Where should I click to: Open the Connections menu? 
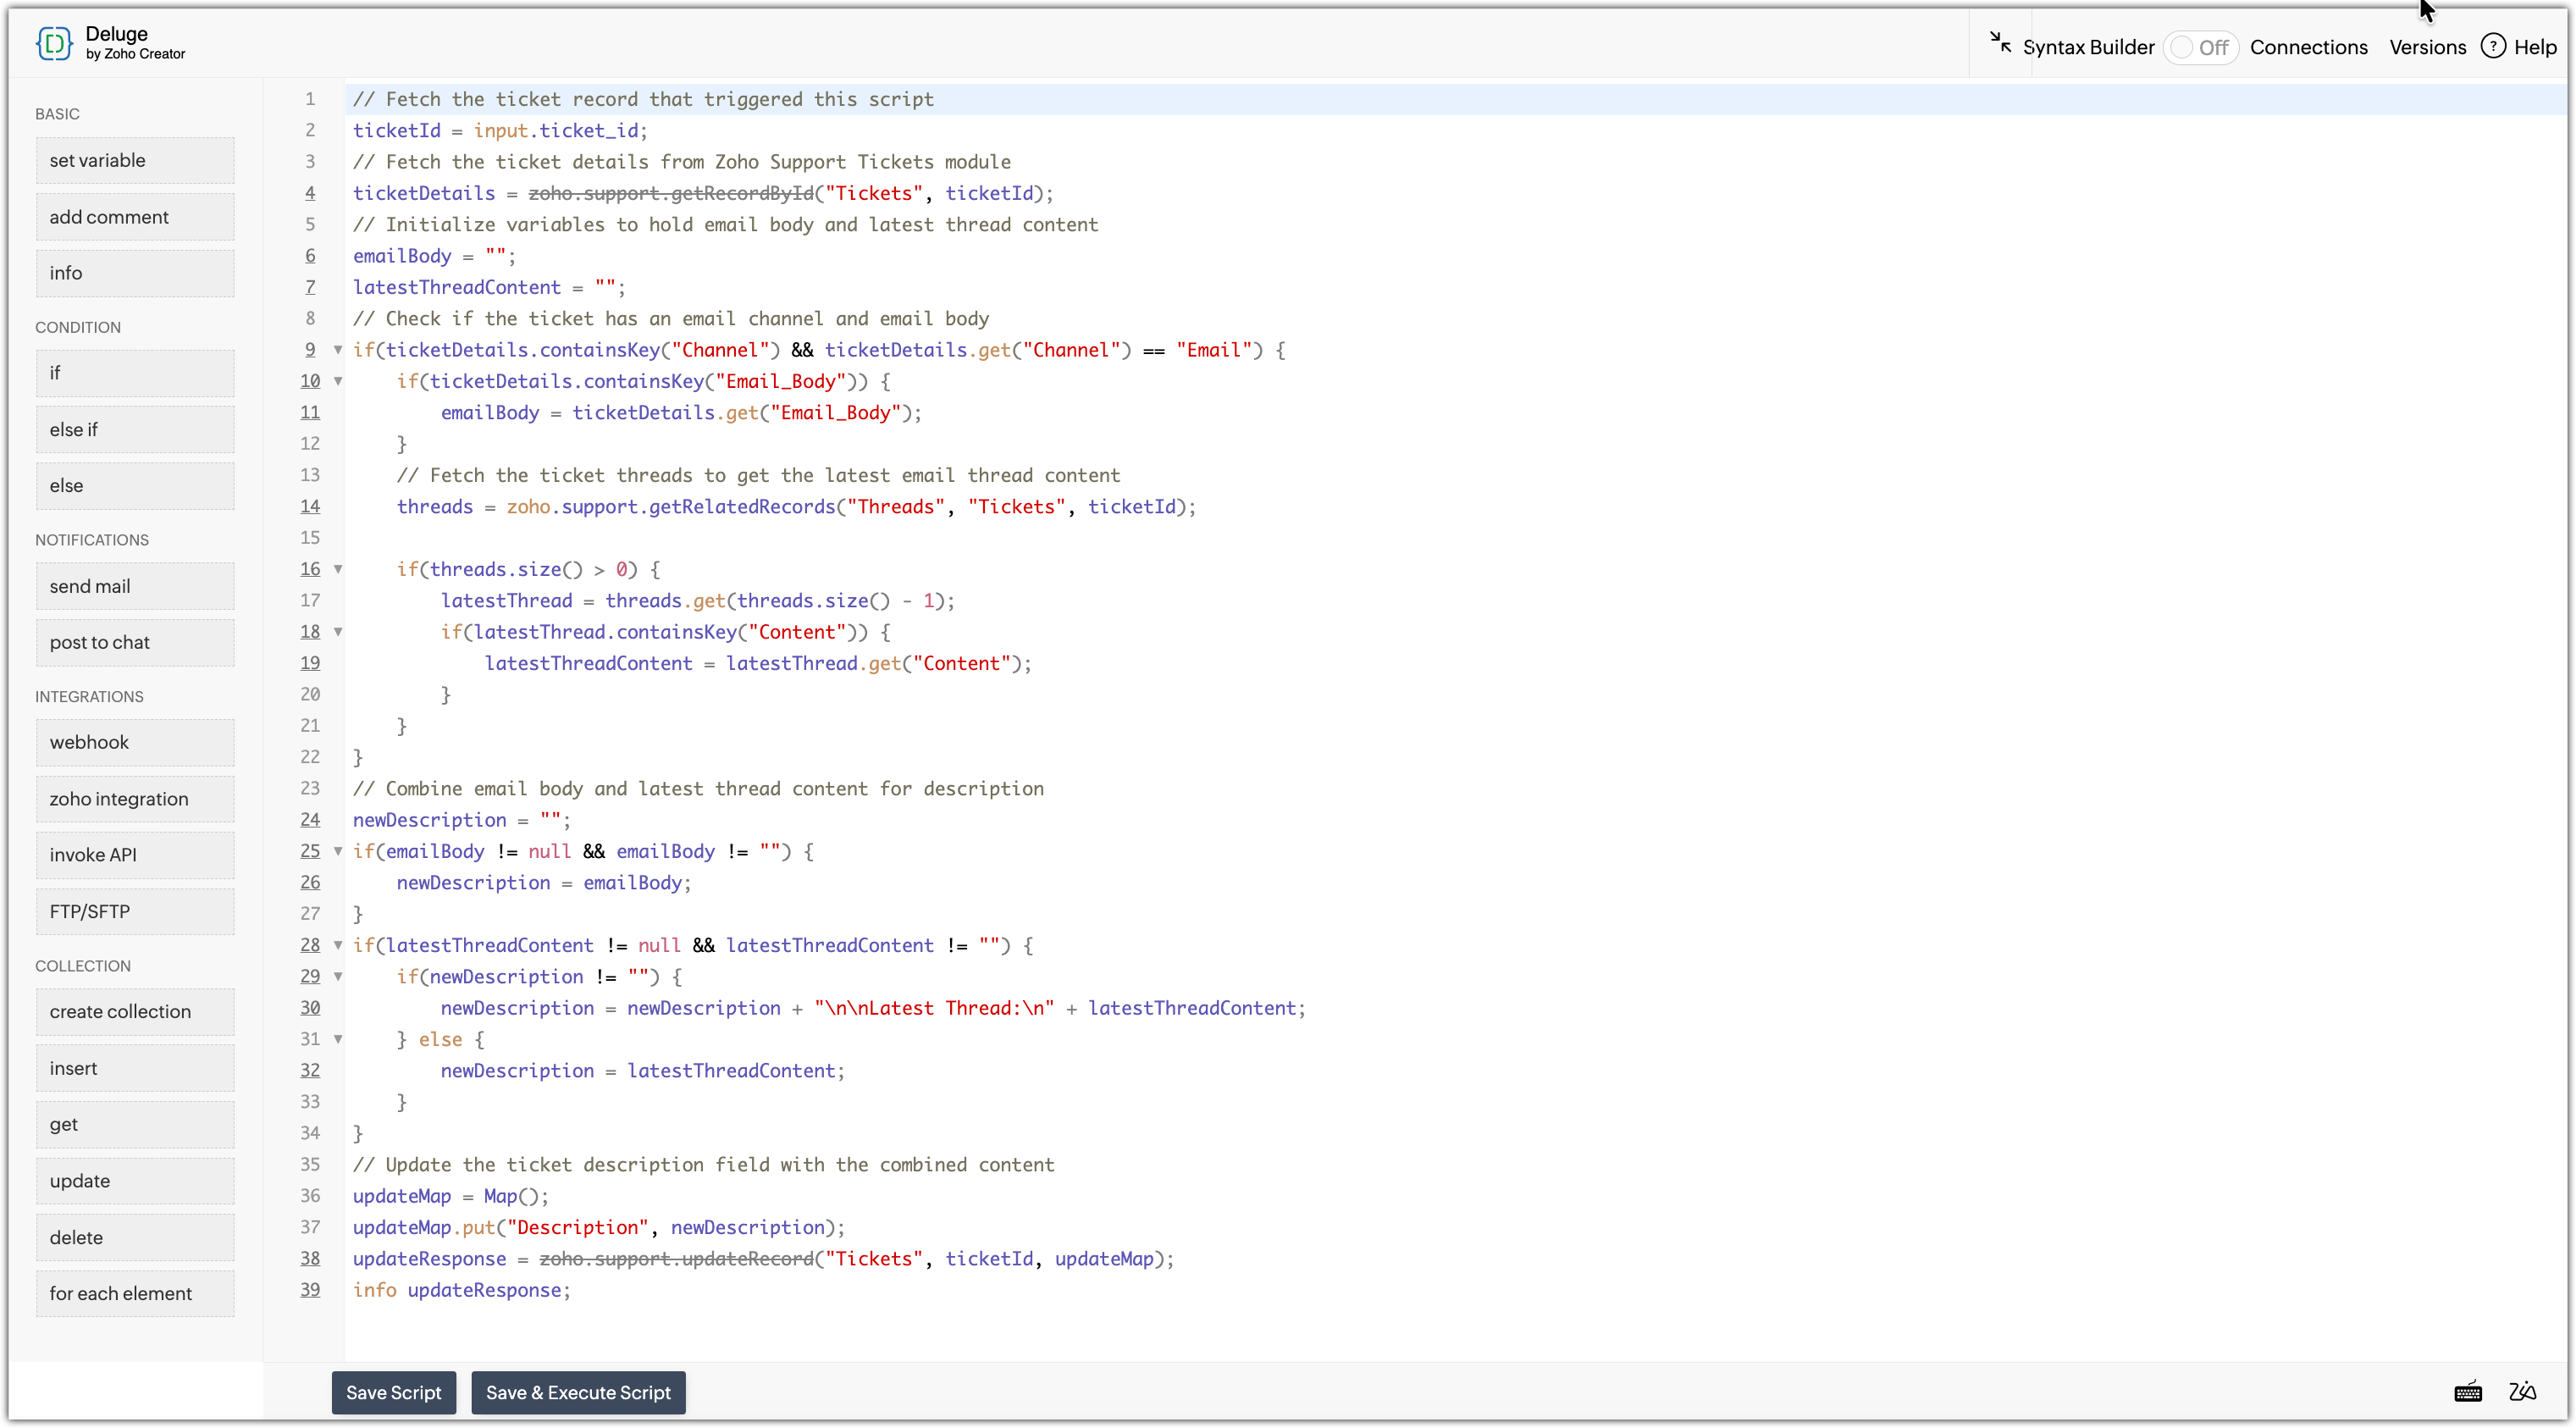pos(2308,47)
